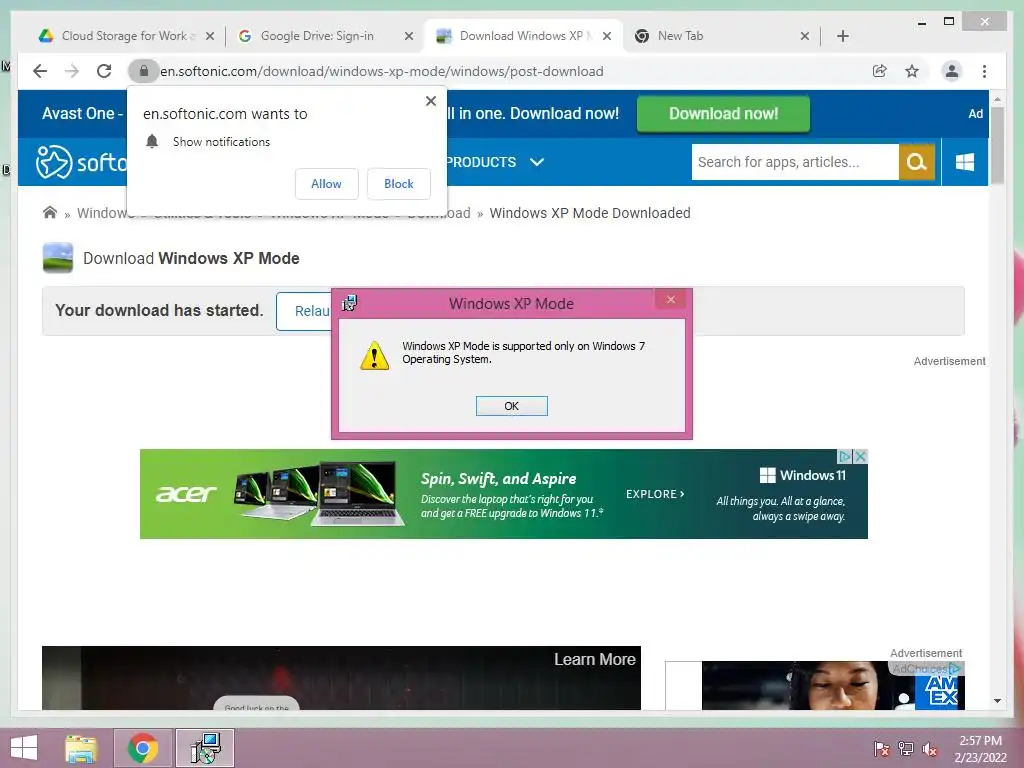The width and height of the screenshot is (1024, 768).
Task: Click the padlock site info icon
Action: pos(144,71)
